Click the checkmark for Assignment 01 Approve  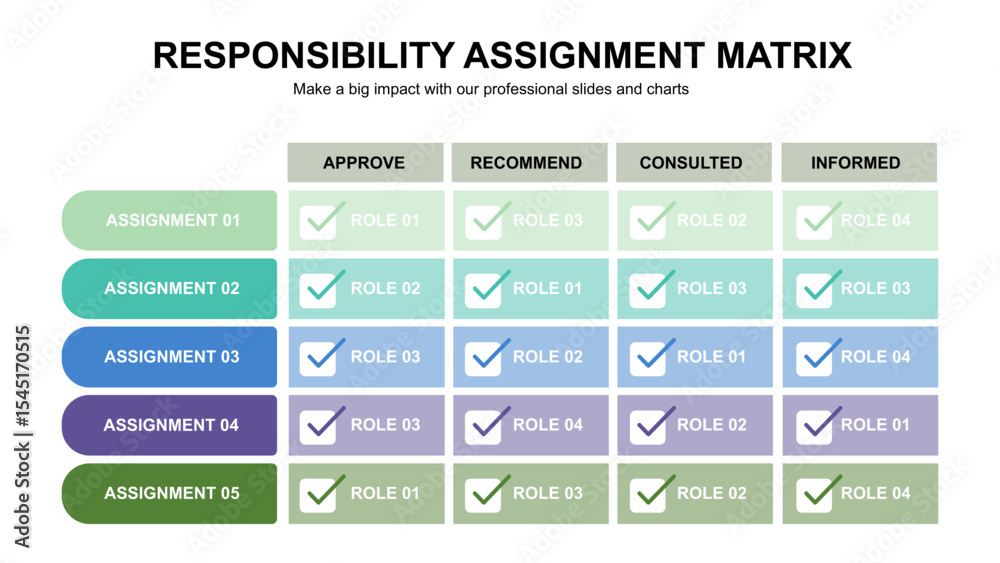pos(322,219)
